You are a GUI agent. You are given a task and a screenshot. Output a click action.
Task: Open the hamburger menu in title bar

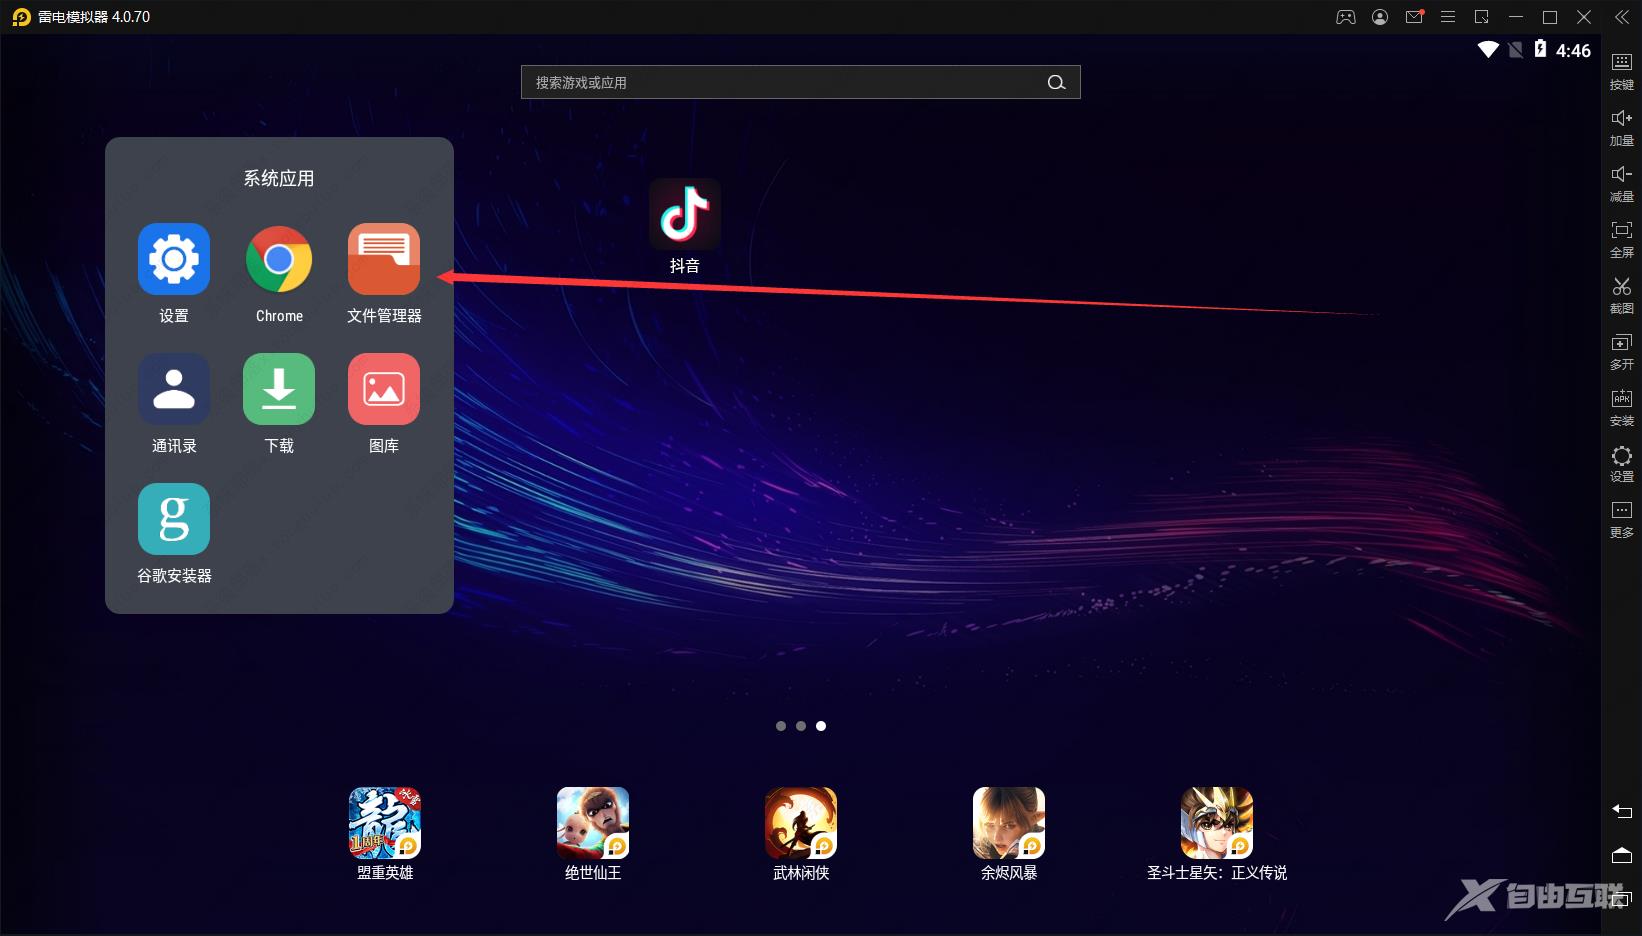click(x=1448, y=17)
